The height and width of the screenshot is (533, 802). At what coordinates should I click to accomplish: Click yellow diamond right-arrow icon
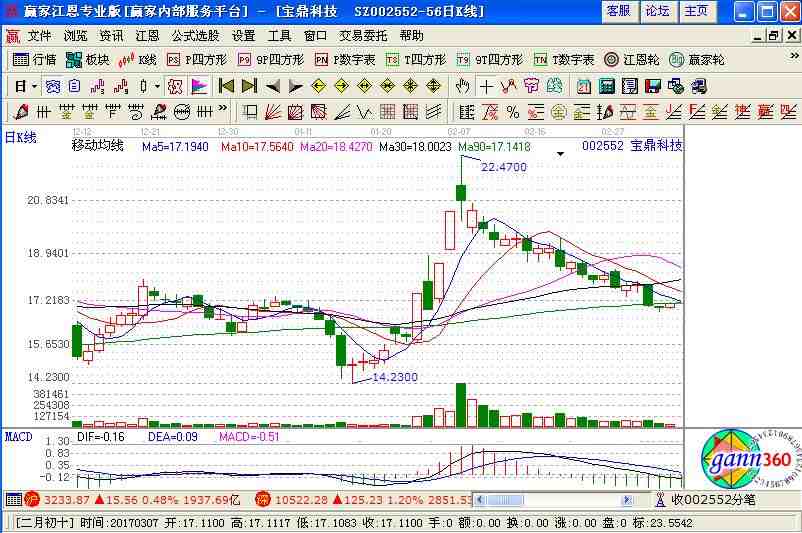[x=342, y=86]
